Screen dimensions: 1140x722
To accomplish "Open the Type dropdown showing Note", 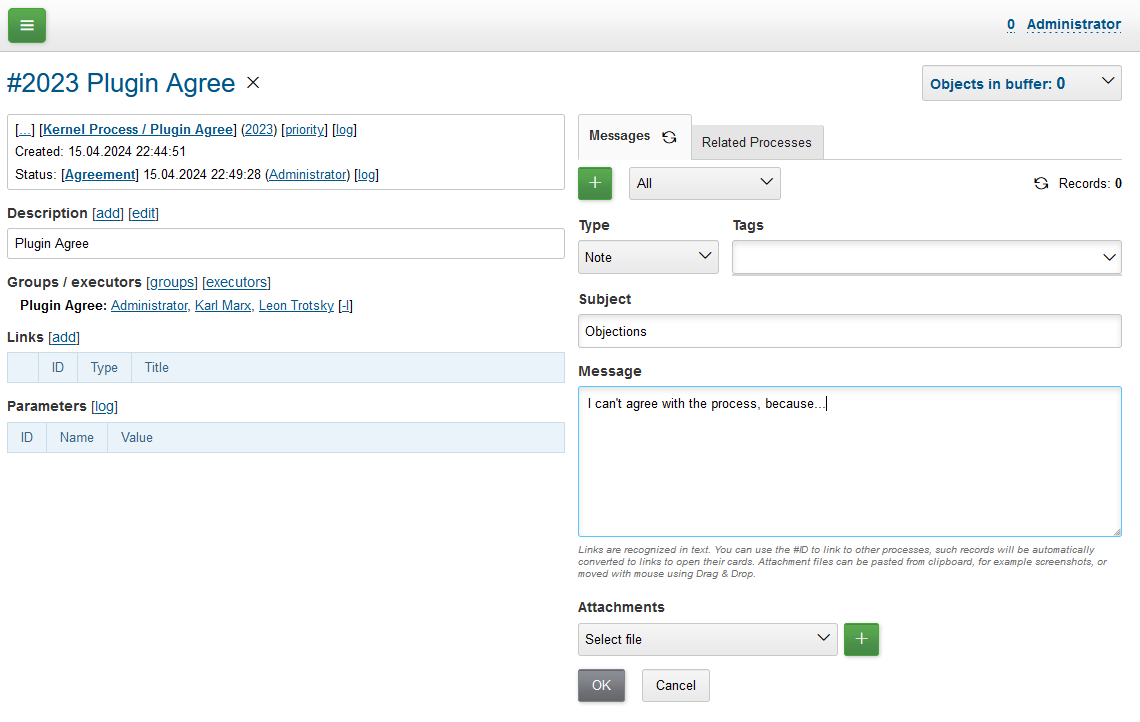I will tap(648, 257).
